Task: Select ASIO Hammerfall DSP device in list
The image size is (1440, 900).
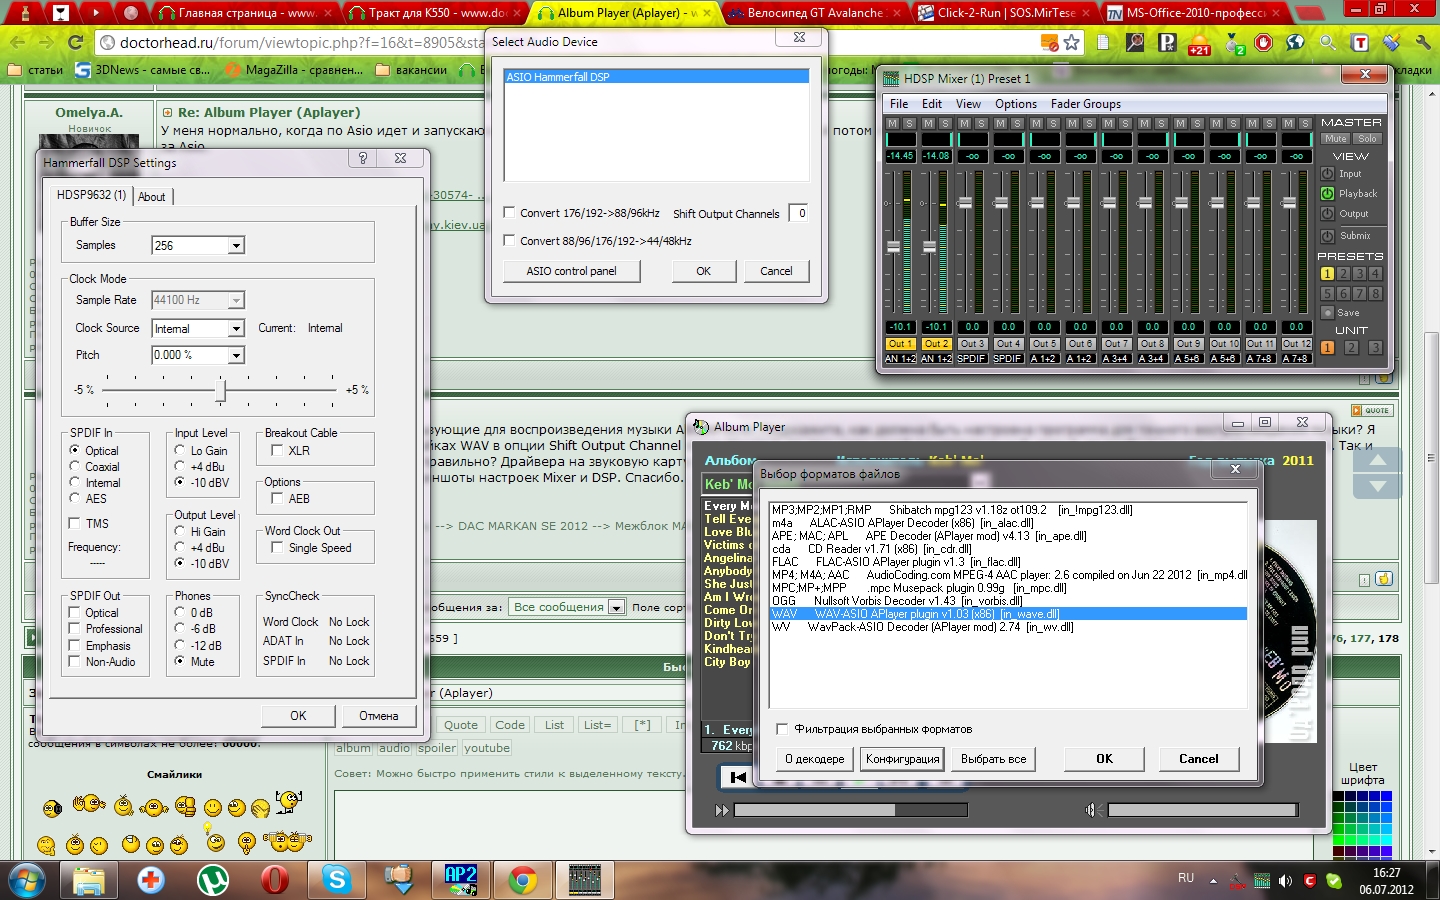Action: pos(656,77)
